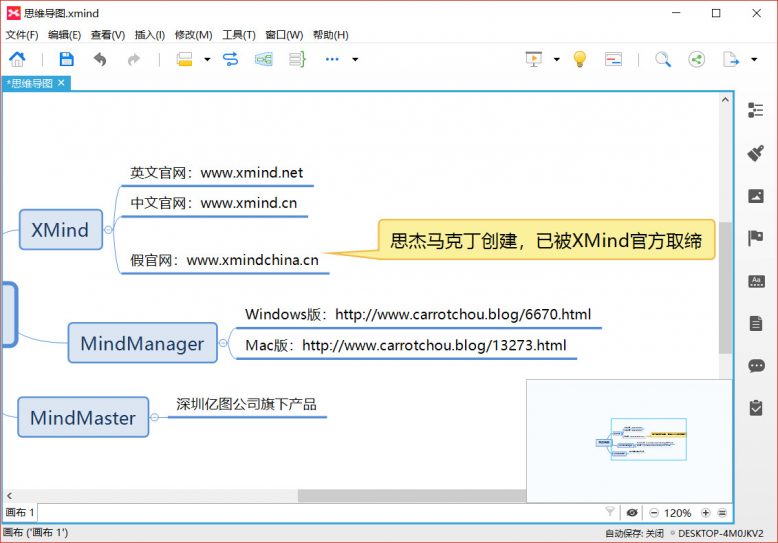Toggle the overview eye icon
This screenshot has height=543, width=778.
click(632, 513)
